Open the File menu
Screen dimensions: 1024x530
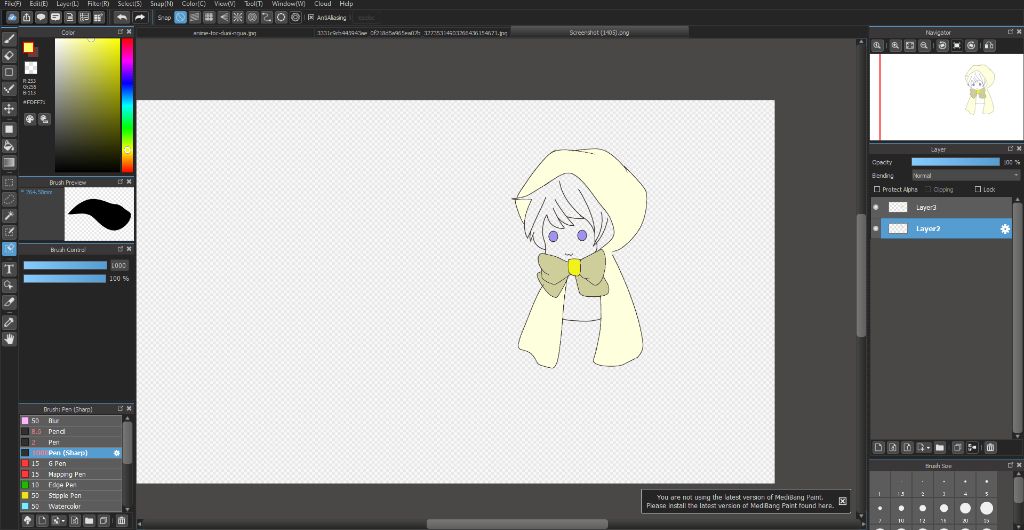(12, 4)
